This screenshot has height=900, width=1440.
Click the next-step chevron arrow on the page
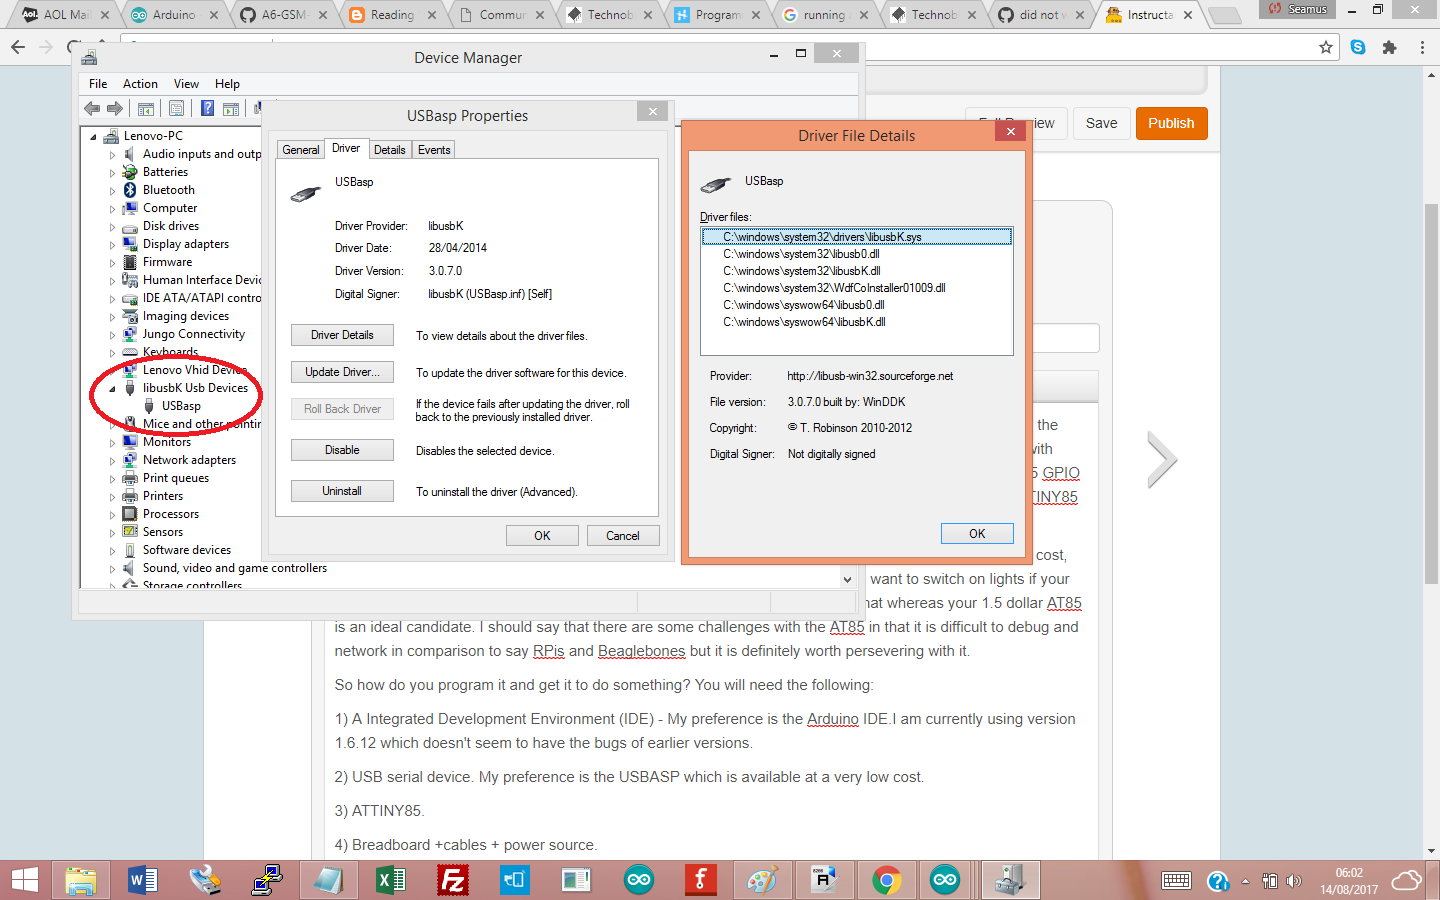[x=1162, y=460]
